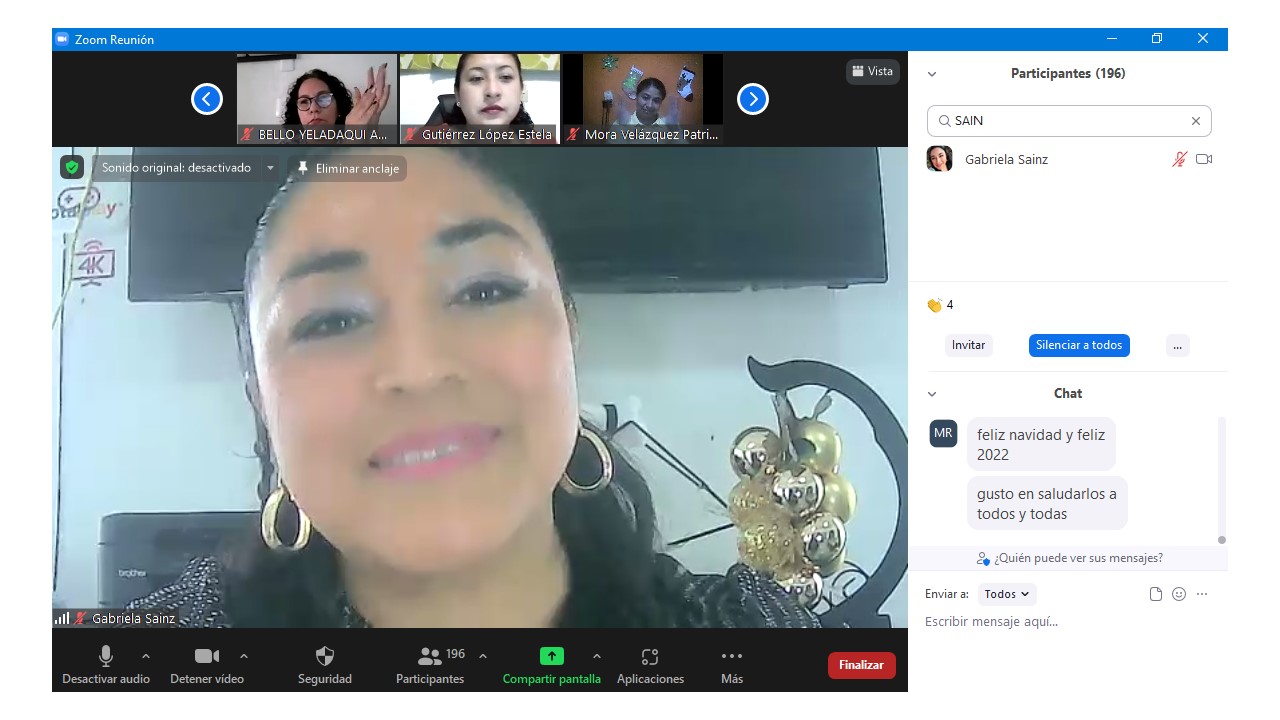Open the Aplicaciones icon in toolbar
This screenshot has width=1280, height=720.
point(650,657)
